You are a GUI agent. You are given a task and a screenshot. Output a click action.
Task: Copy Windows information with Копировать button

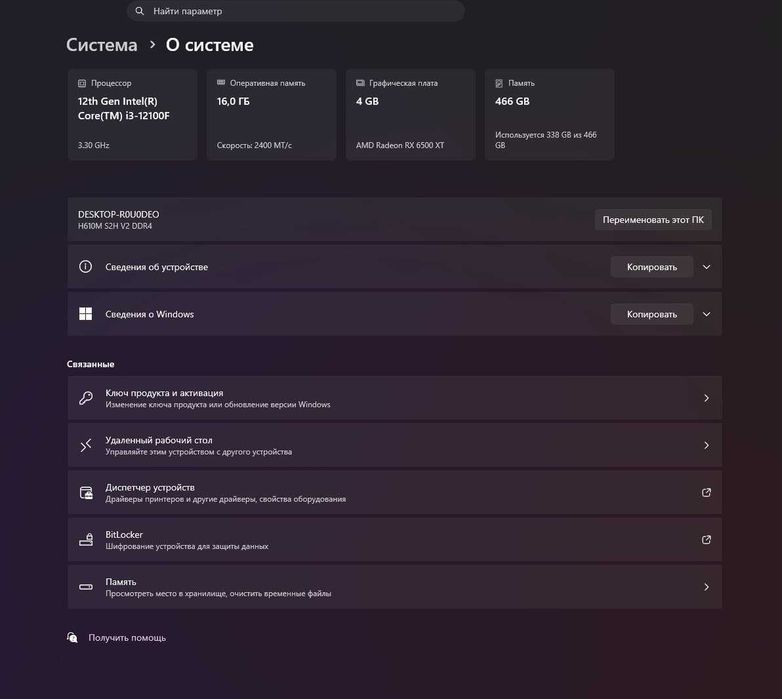pos(652,314)
